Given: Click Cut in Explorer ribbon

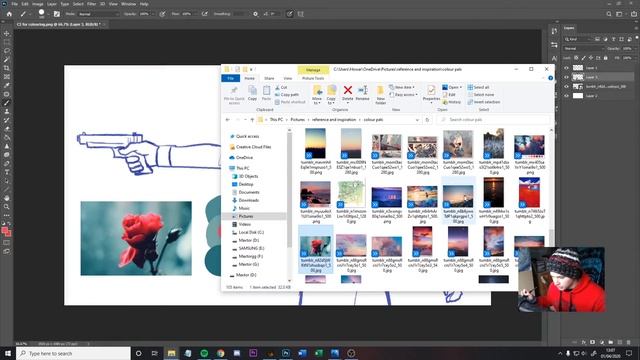Looking at the screenshot, I should pos(281,87).
